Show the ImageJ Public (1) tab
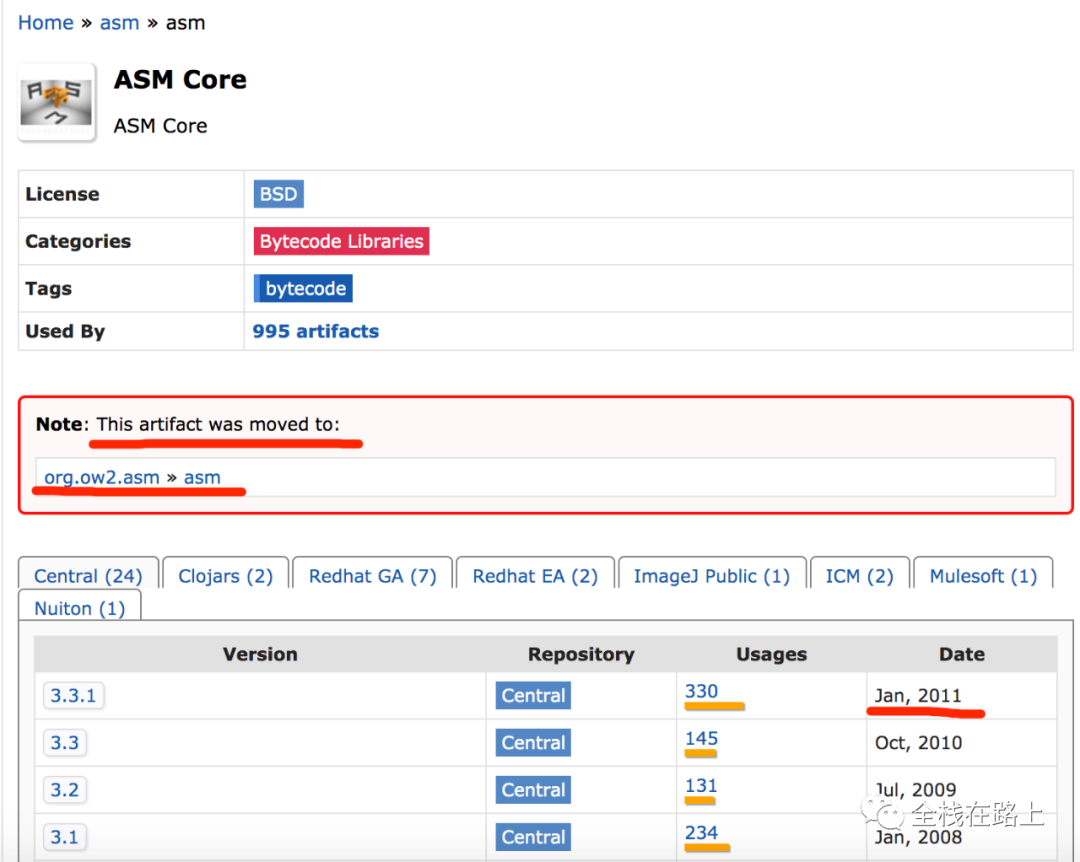The width and height of the screenshot is (1080, 862). pos(712,575)
